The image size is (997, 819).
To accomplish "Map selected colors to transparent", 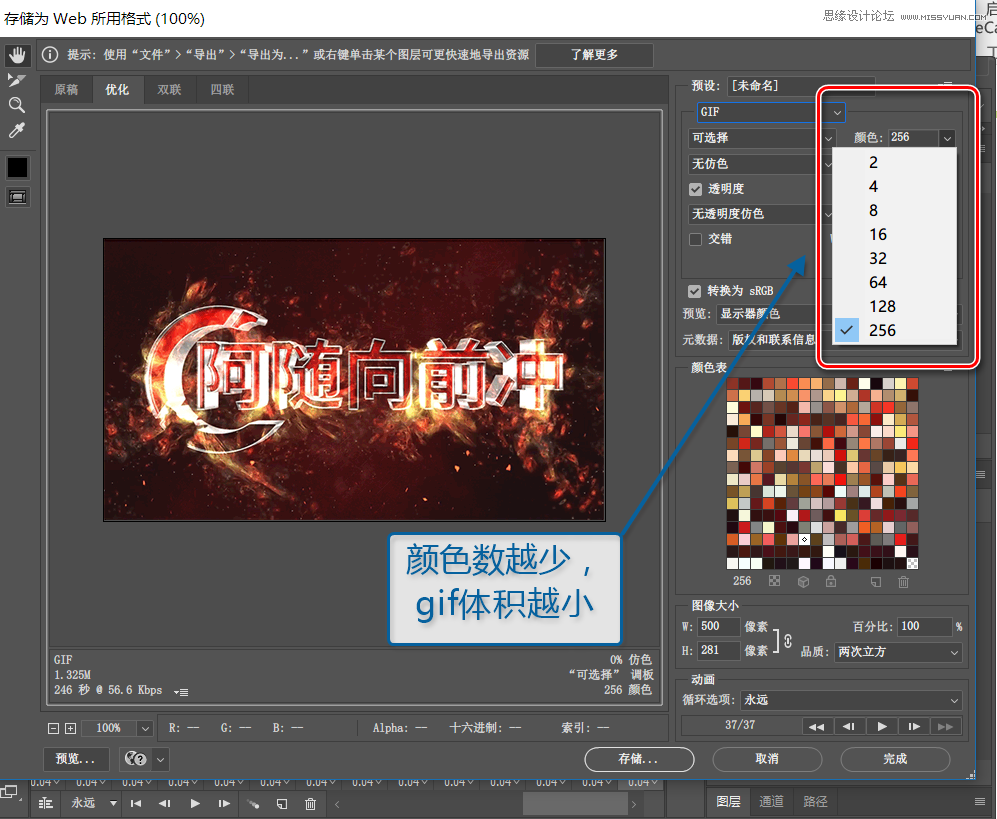I will pyautogui.click(x=773, y=581).
